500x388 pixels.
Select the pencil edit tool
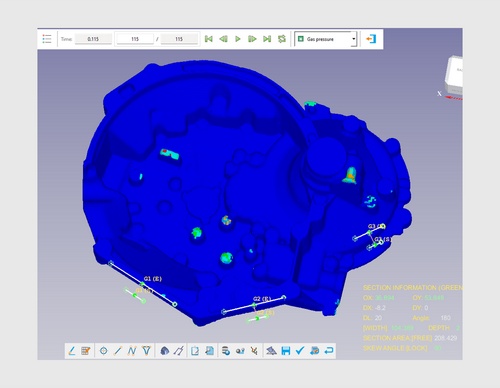72,351
